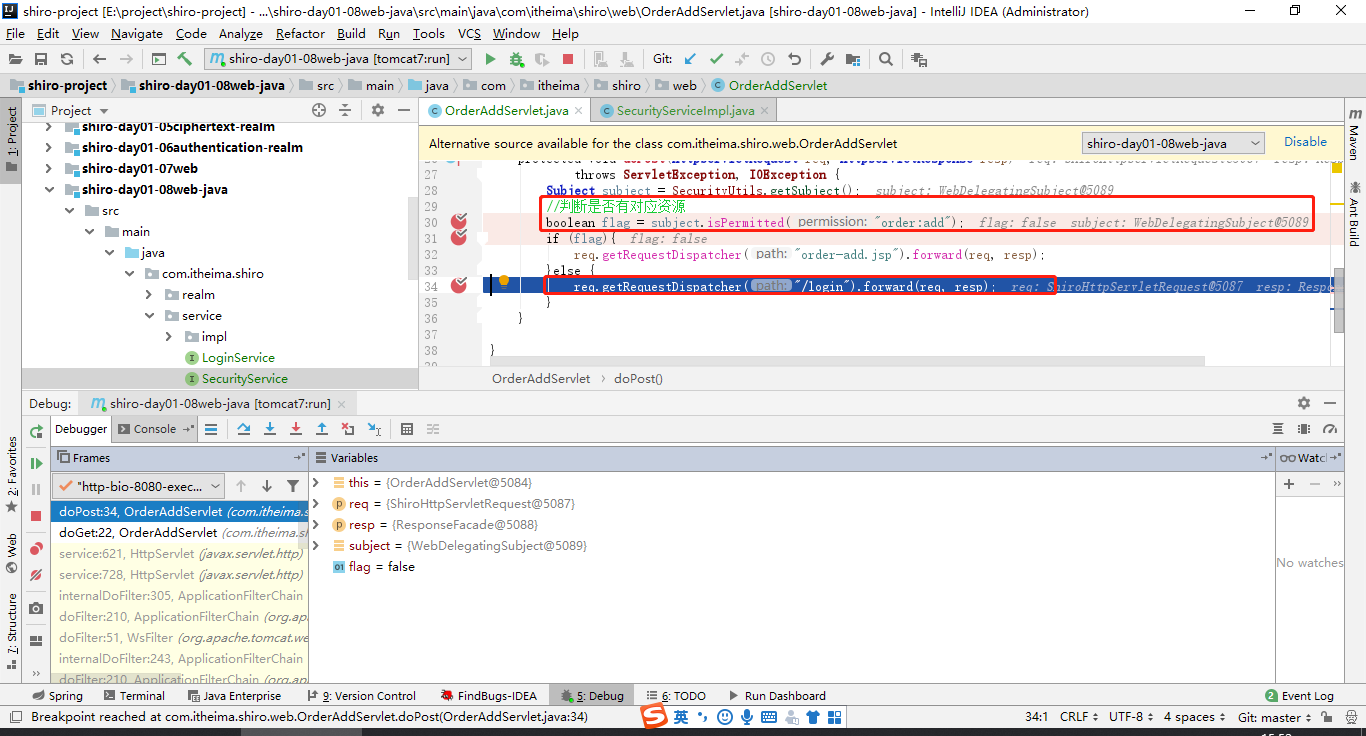Screen dimensions: 1366x736
Task: Click Step Over in debugger toolbar
Action: coord(244,429)
